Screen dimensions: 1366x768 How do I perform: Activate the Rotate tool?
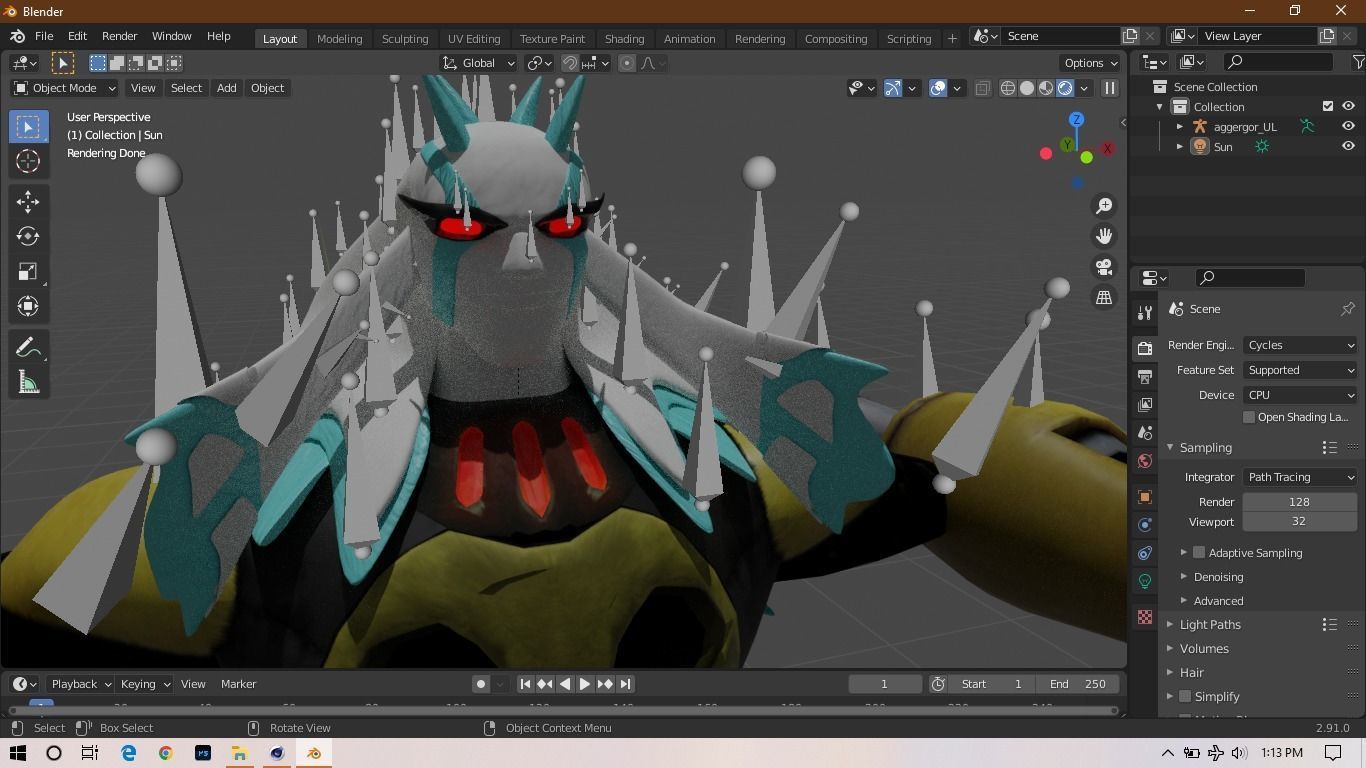(x=28, y=236)
